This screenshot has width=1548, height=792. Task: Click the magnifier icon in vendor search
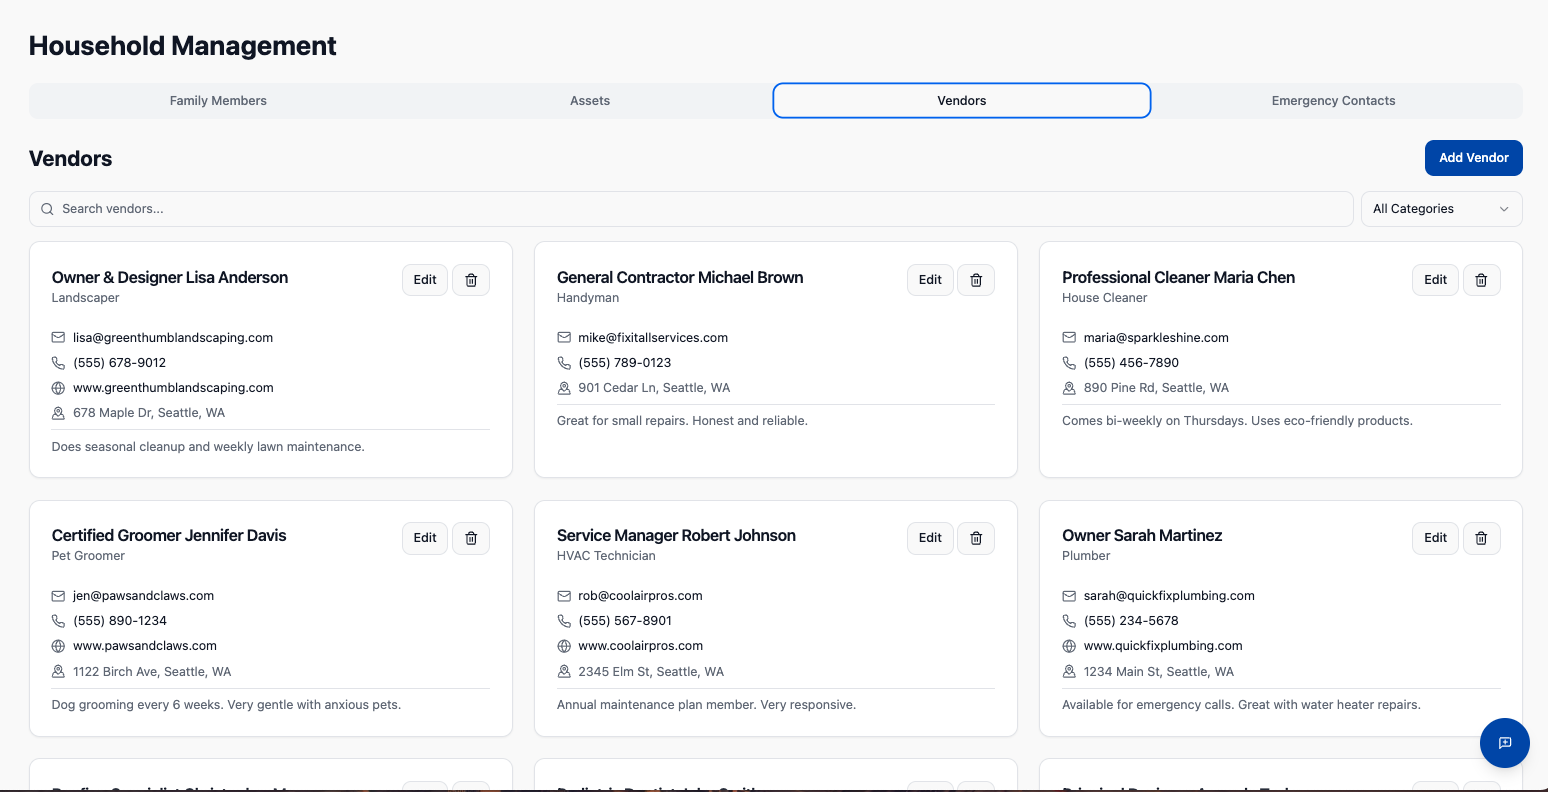47,209
